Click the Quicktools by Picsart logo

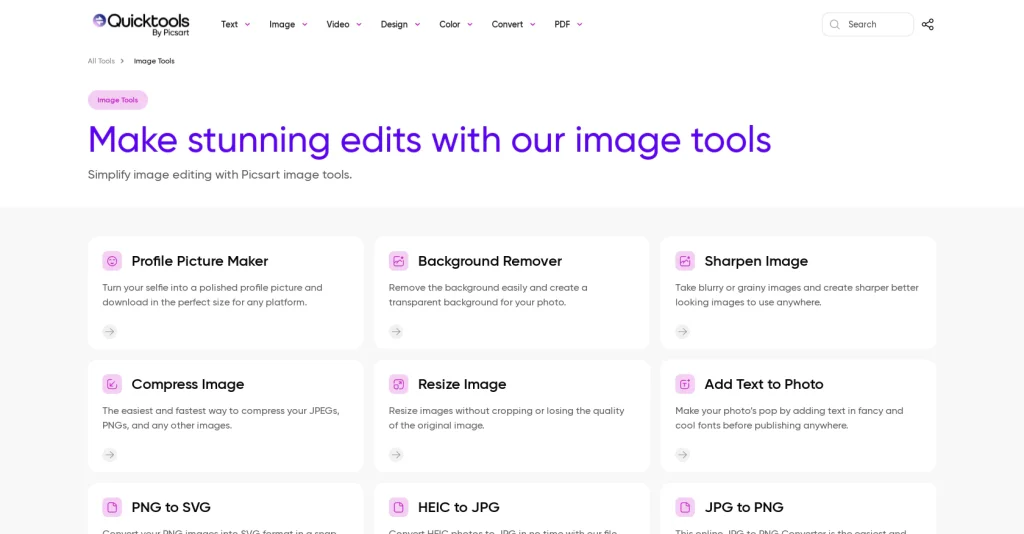pos(140,24)
